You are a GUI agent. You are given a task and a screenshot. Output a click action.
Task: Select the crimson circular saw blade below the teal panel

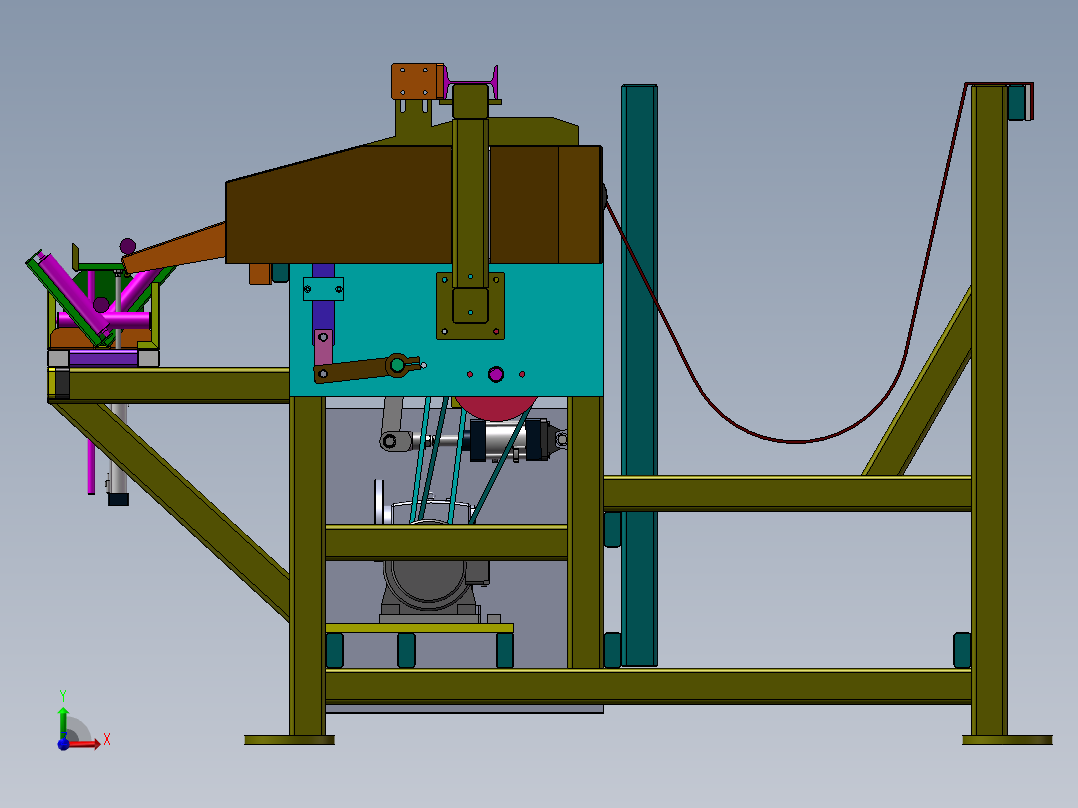497,408
